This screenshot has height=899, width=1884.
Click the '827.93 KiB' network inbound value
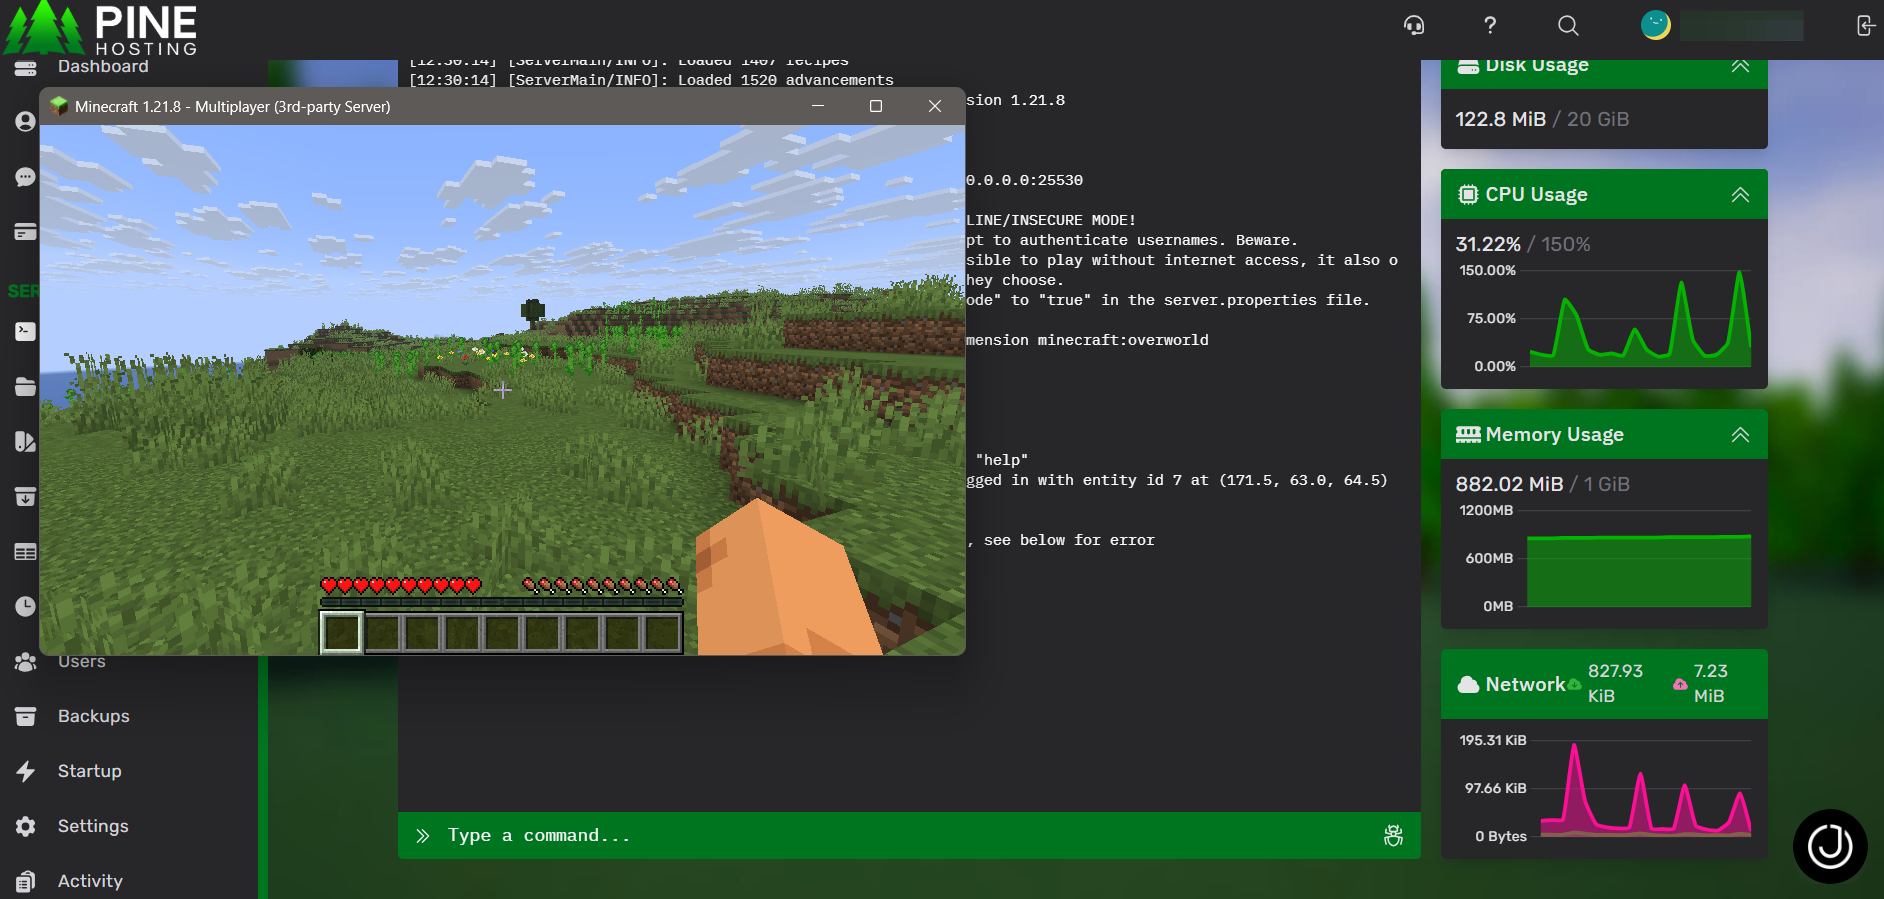[x=1615, y=684]
